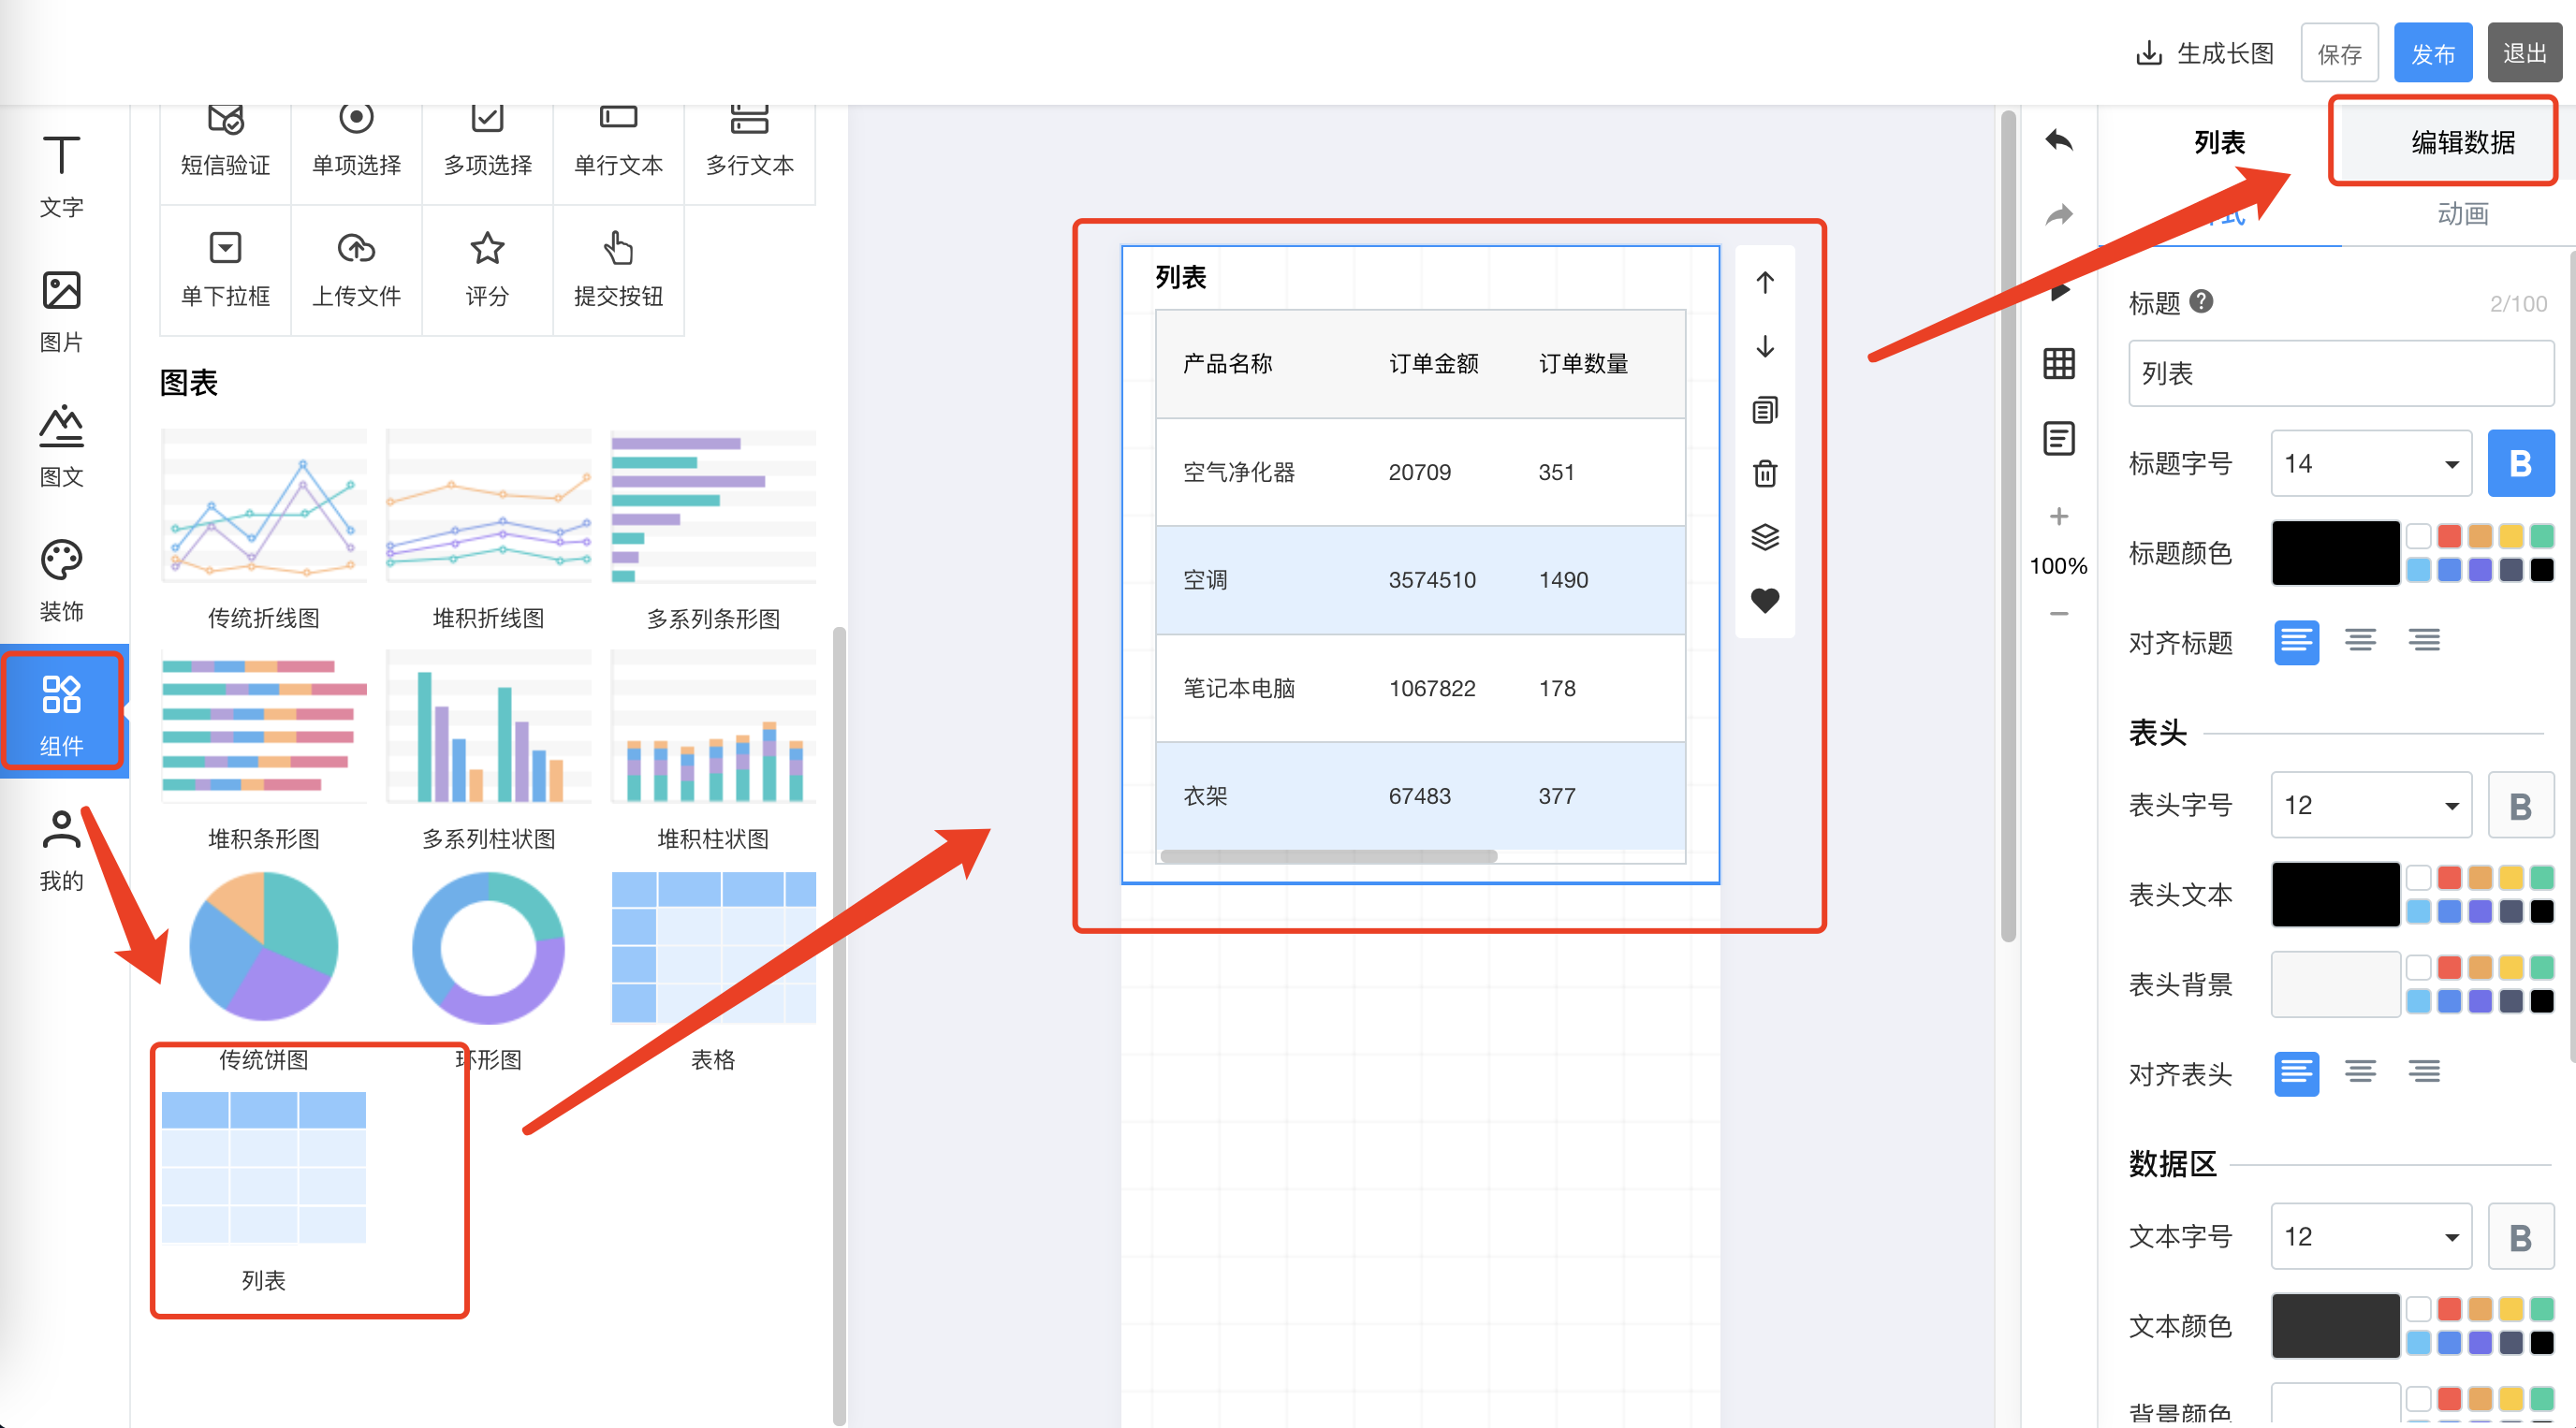Toggle bold for the title text

coord(2519,463)
